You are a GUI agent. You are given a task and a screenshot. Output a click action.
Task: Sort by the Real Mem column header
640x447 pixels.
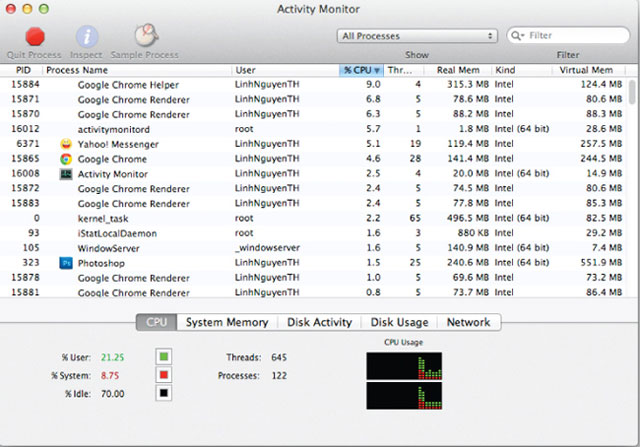pos(458,71)
